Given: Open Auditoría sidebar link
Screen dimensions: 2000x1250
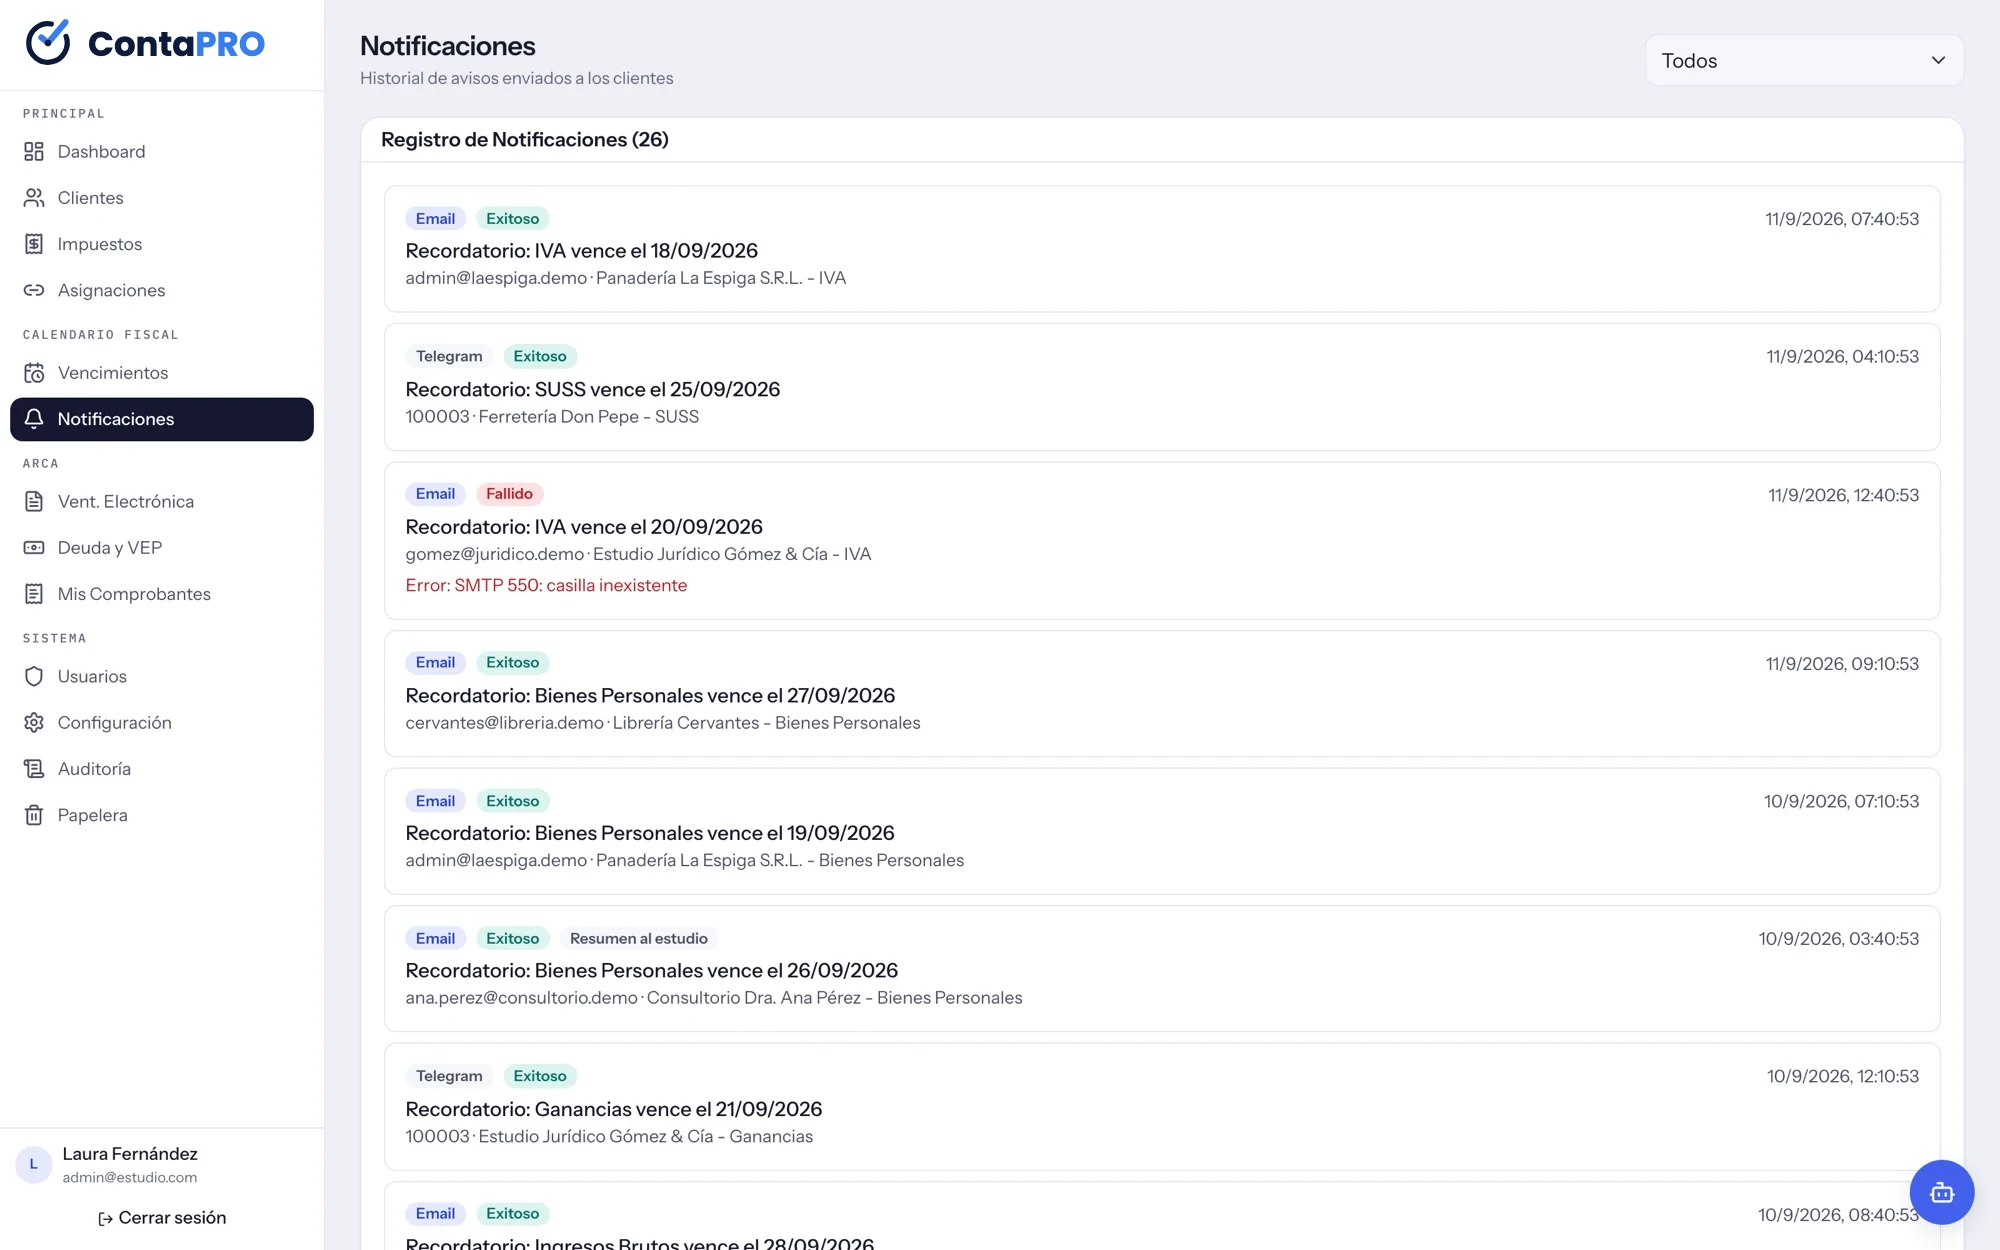Looking at the screenshot, I should 162,769.
